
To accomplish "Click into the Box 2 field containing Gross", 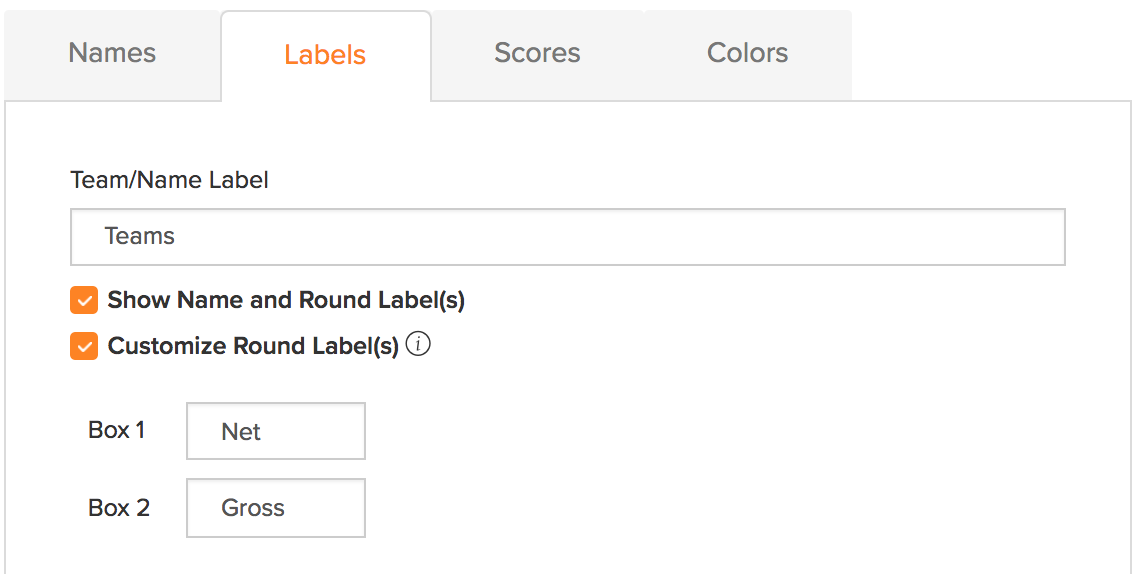I will [x=276, y=508].
